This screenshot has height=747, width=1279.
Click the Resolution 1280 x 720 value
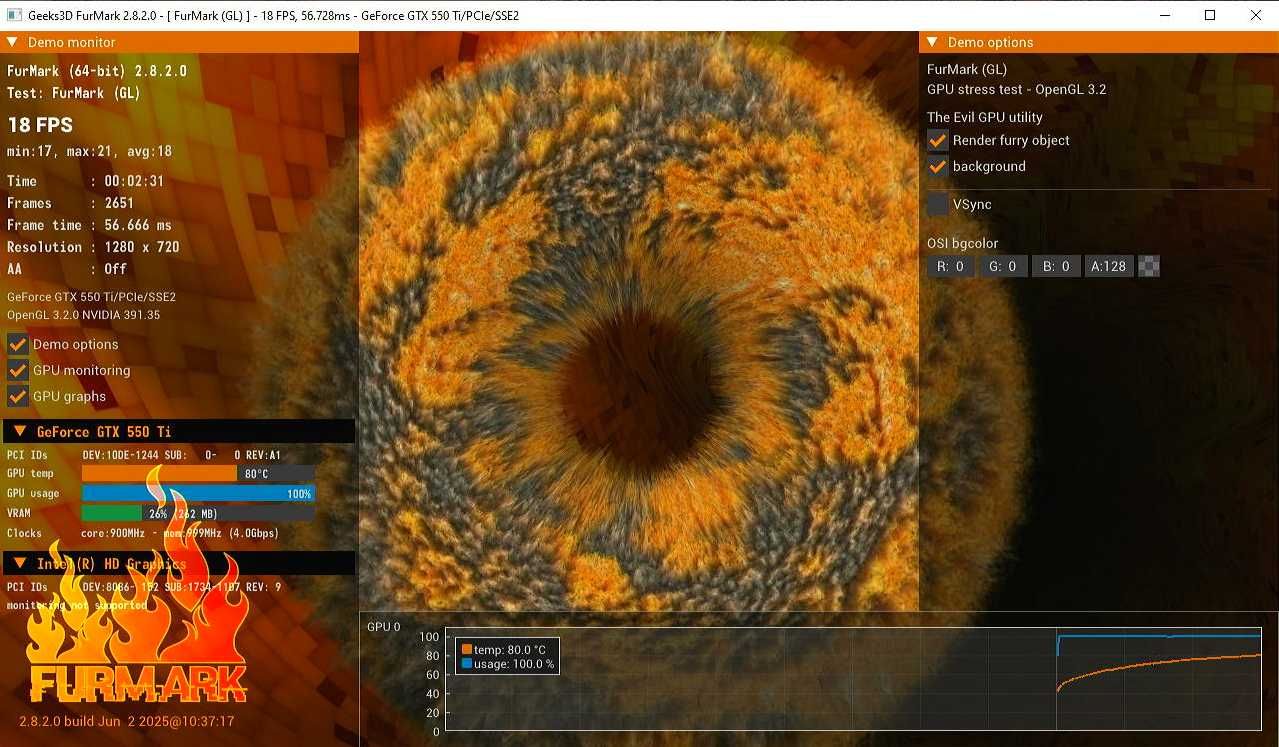[x=142, y=247]
